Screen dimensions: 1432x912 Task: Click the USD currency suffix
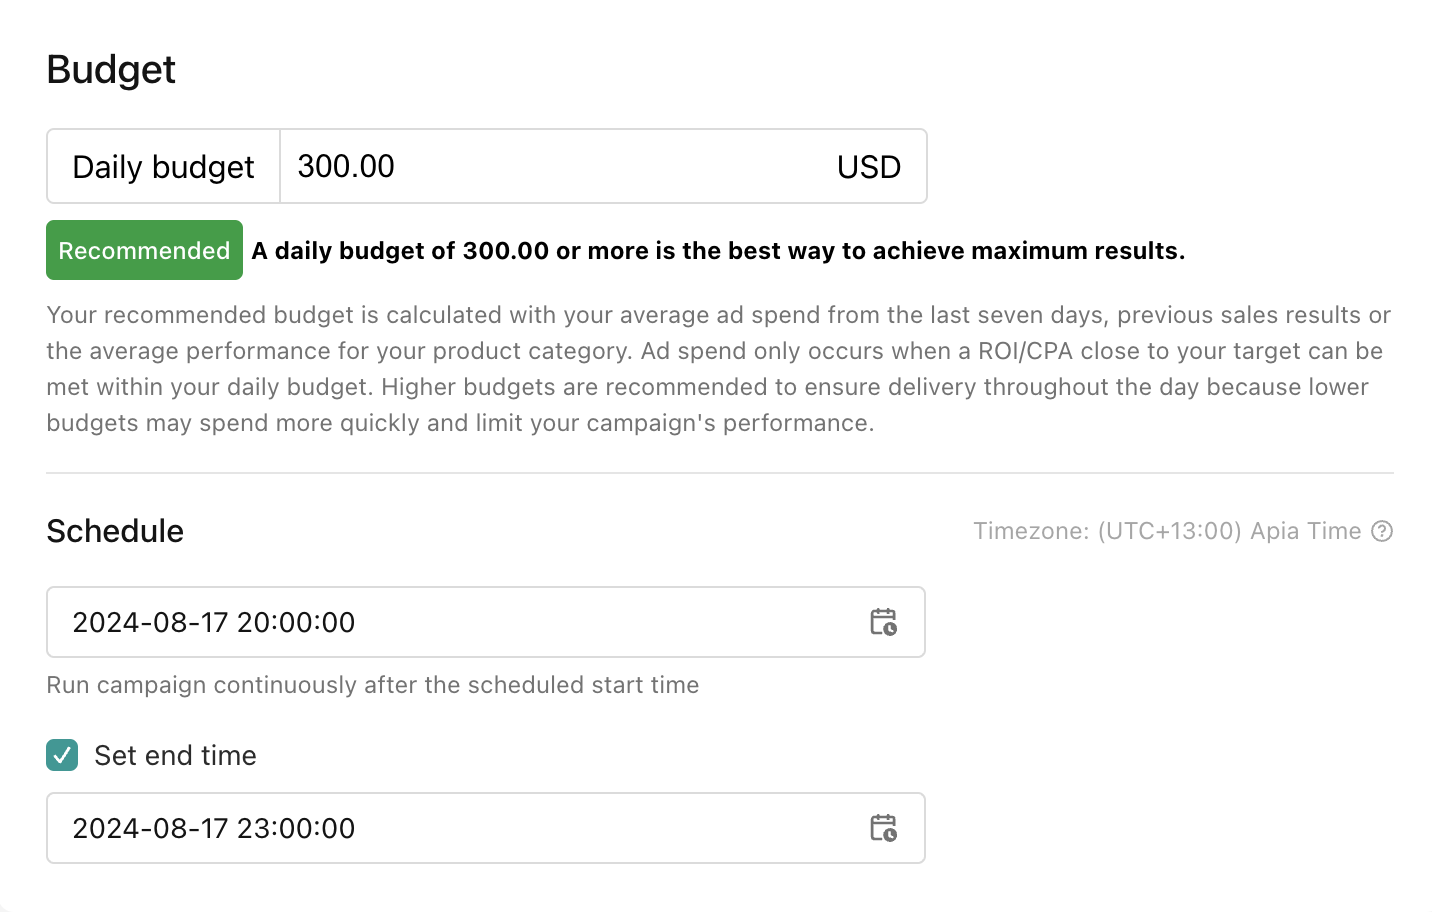pyautogui.click(x=868, y=167)
